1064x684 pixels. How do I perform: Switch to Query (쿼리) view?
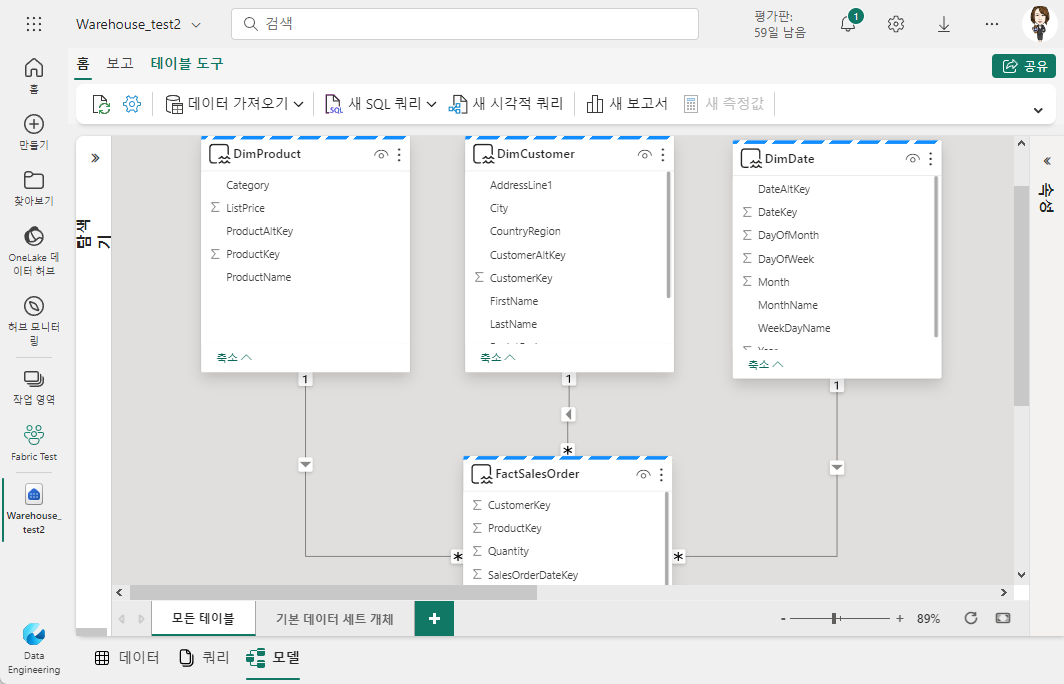pyautogui.click(x=204, y=658)
